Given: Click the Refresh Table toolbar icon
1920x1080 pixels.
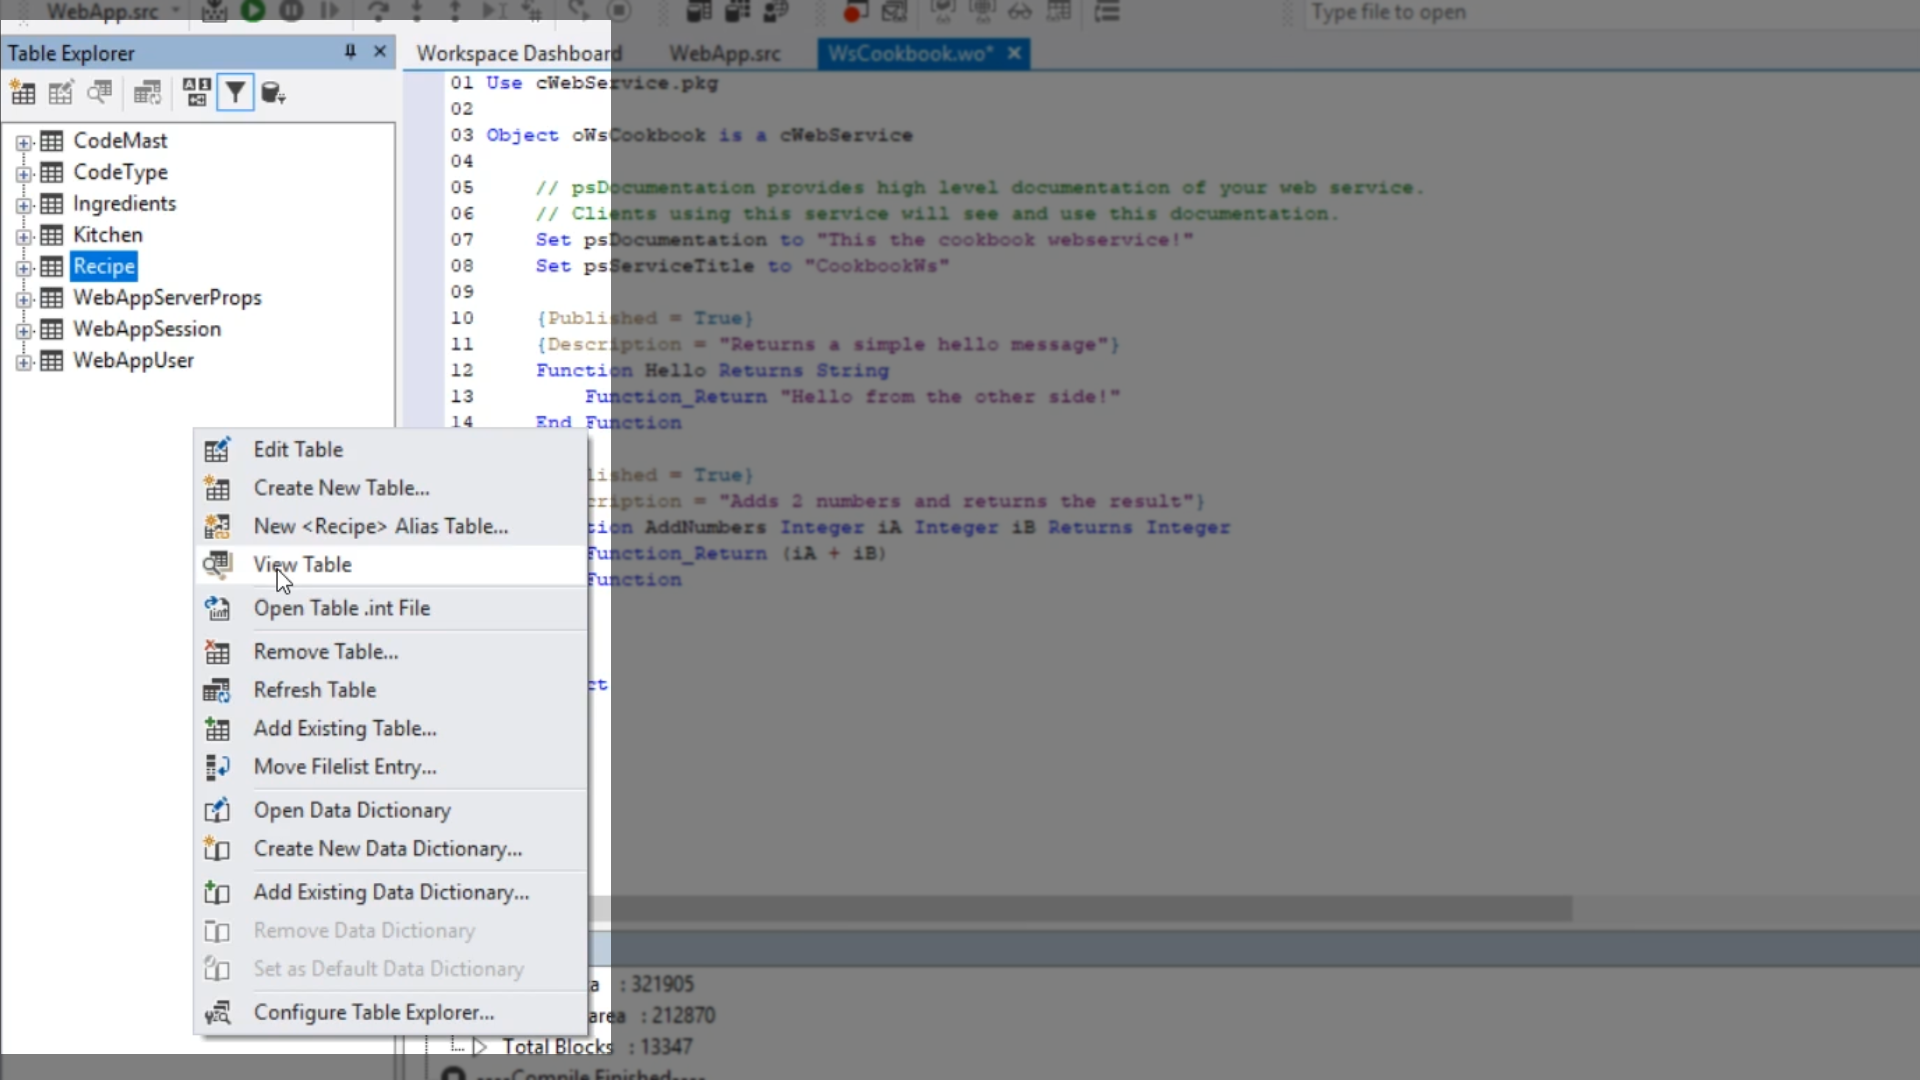Looking at the screenshot, I should point(147,94).
